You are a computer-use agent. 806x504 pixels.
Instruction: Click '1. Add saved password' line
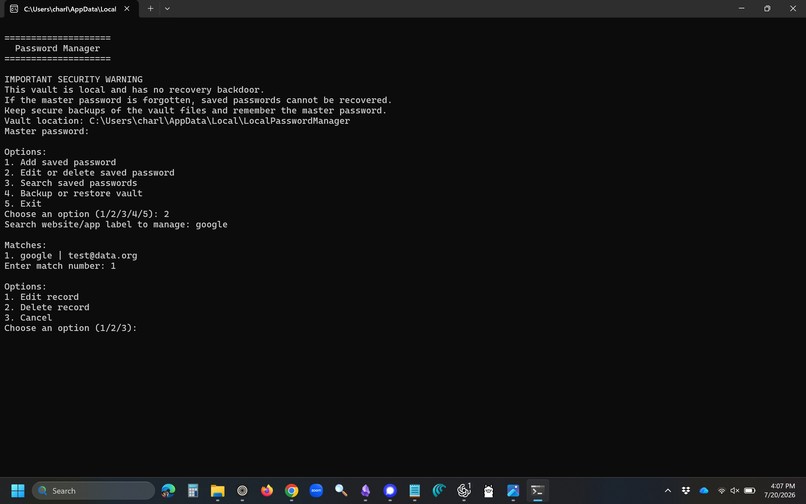pos(60,162)
